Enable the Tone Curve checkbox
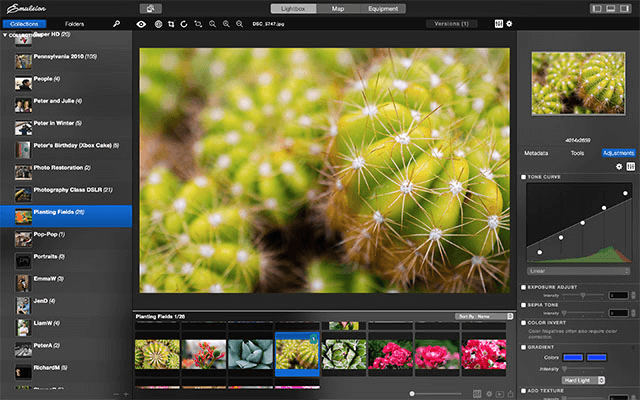Viewport: 640px width, 400px height. click(x=523, y=177)
